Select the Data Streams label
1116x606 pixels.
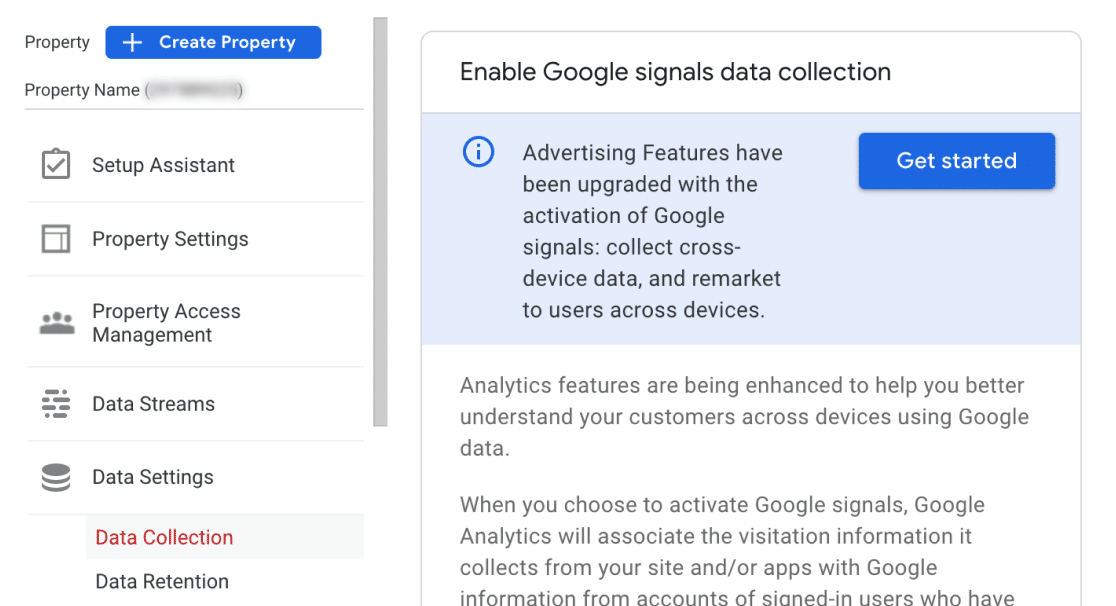pyautogui.click(x=153, y=404)
